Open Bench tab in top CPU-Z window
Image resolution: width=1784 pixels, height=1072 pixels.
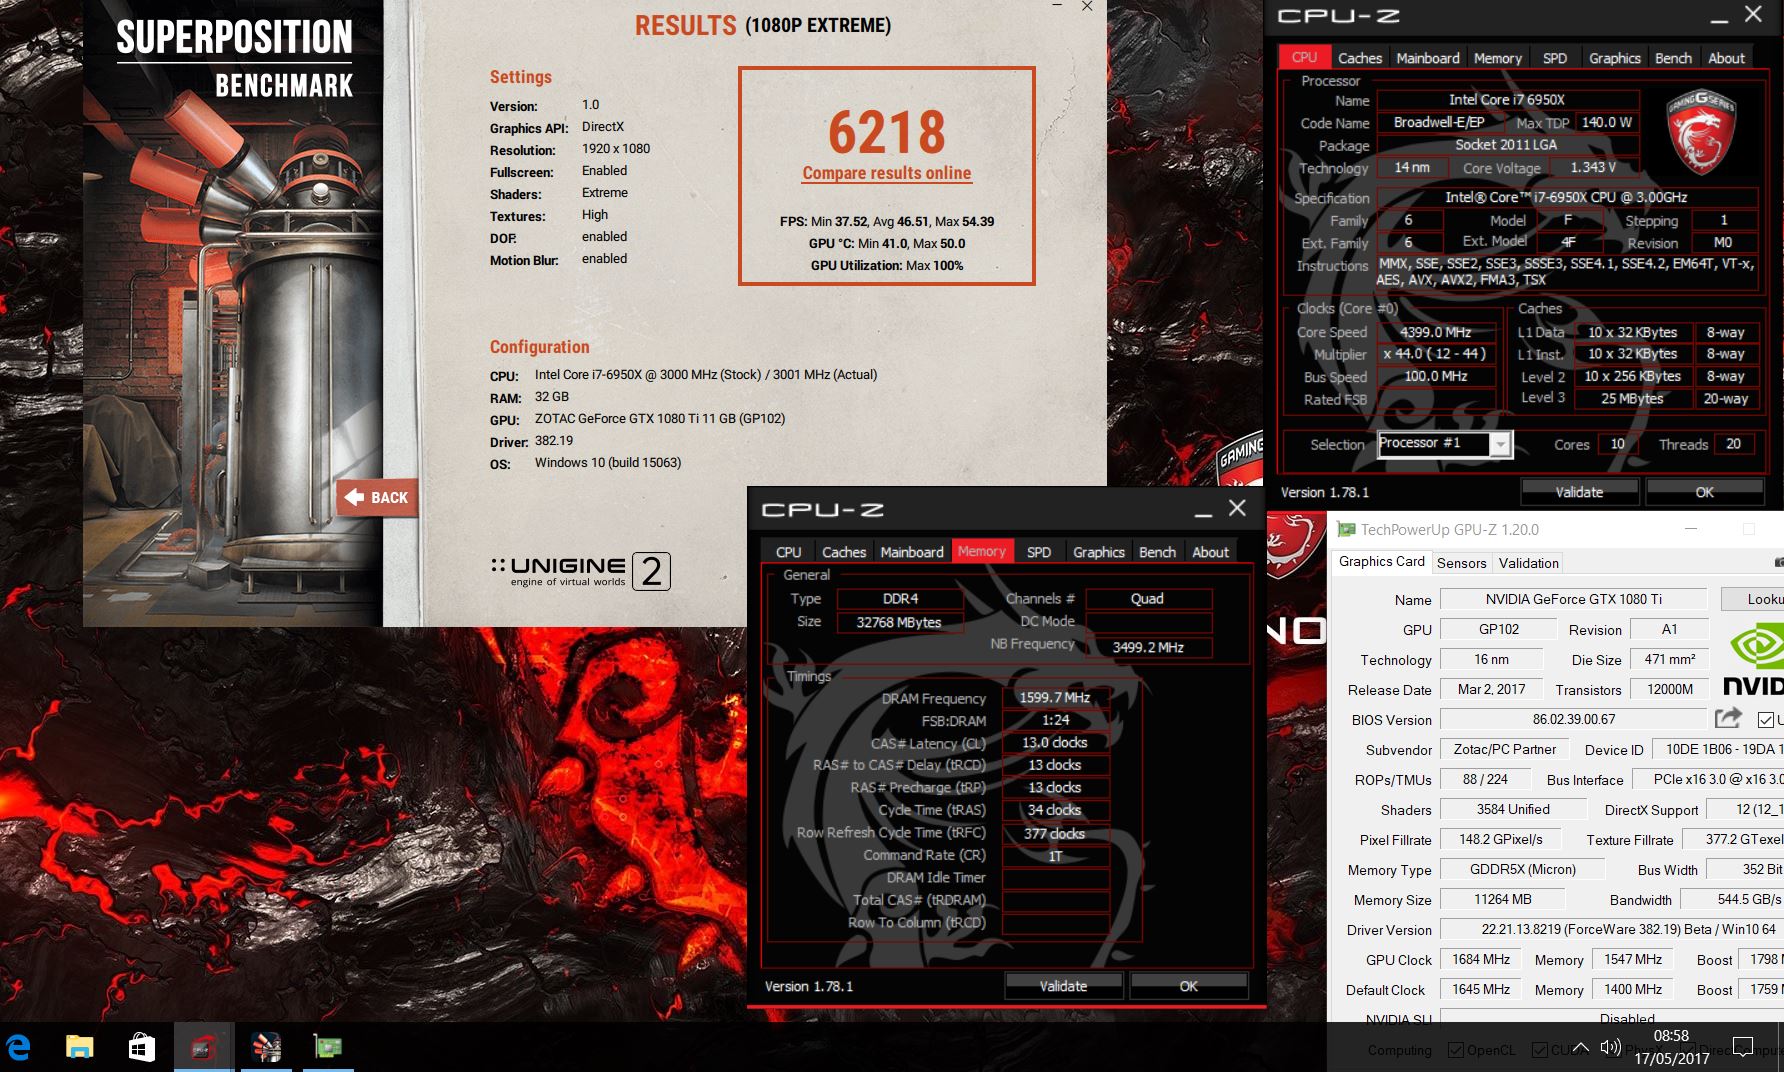(1673, 58)
